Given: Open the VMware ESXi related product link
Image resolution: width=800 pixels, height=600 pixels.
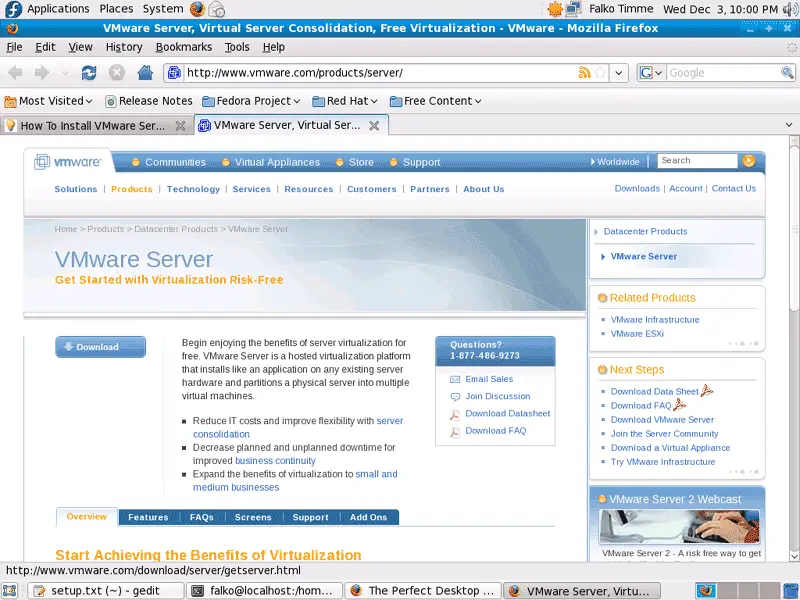Looking at the screenshot, I should click(x=637, y=334).
